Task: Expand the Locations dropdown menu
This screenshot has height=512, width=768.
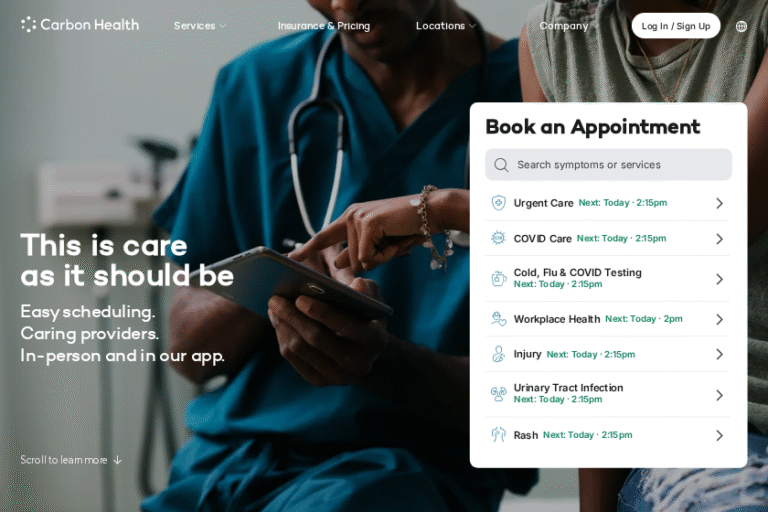Action: tap(446, 26)
